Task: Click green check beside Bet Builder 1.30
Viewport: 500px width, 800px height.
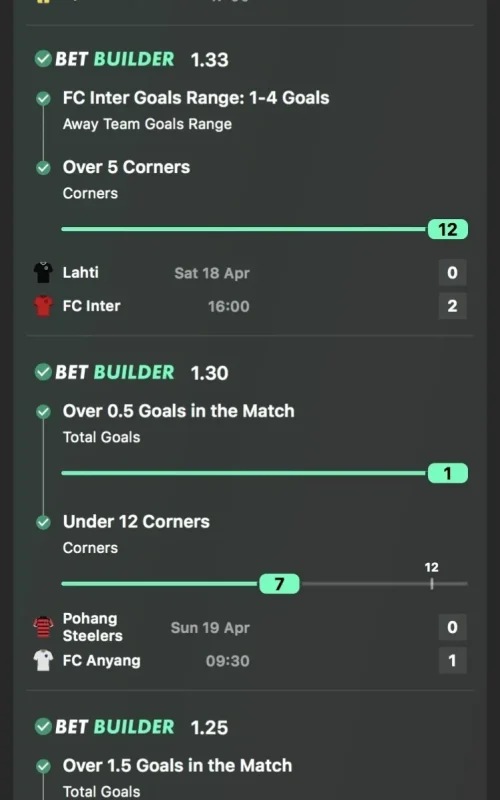Action: point(43,372)
